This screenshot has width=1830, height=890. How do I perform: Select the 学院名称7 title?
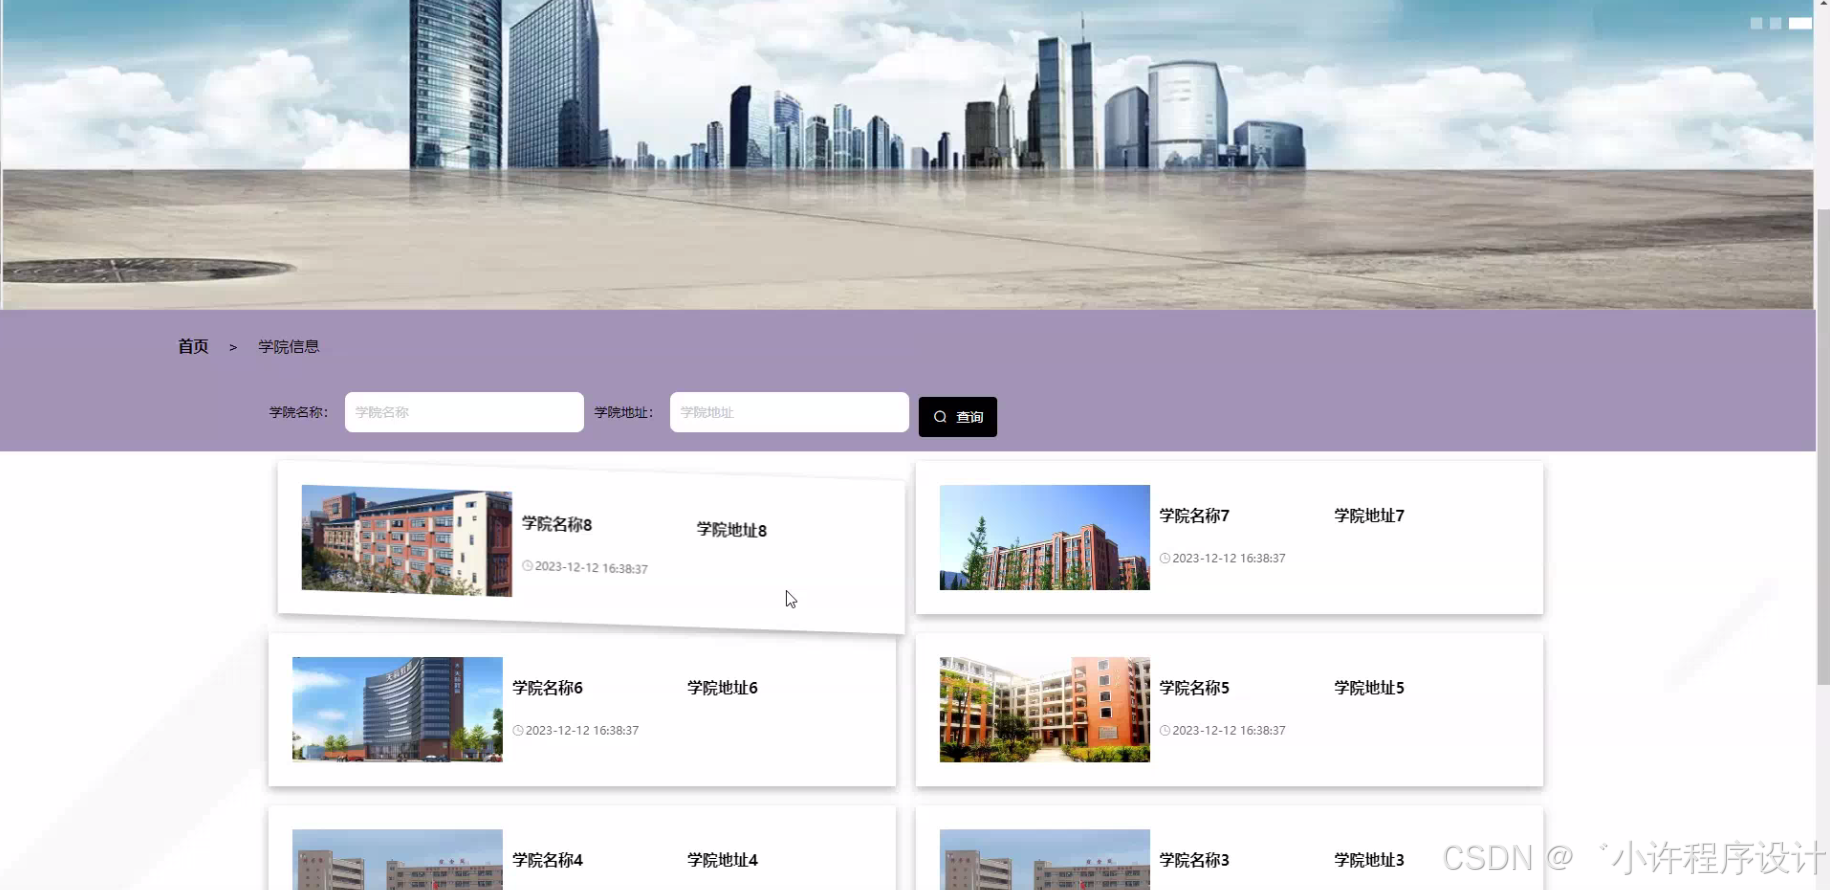coord(1194,515)
